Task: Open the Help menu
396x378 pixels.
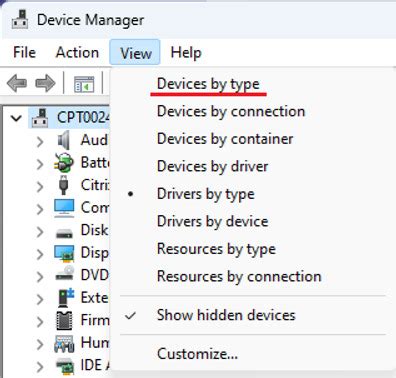Action: pos(186,52)
